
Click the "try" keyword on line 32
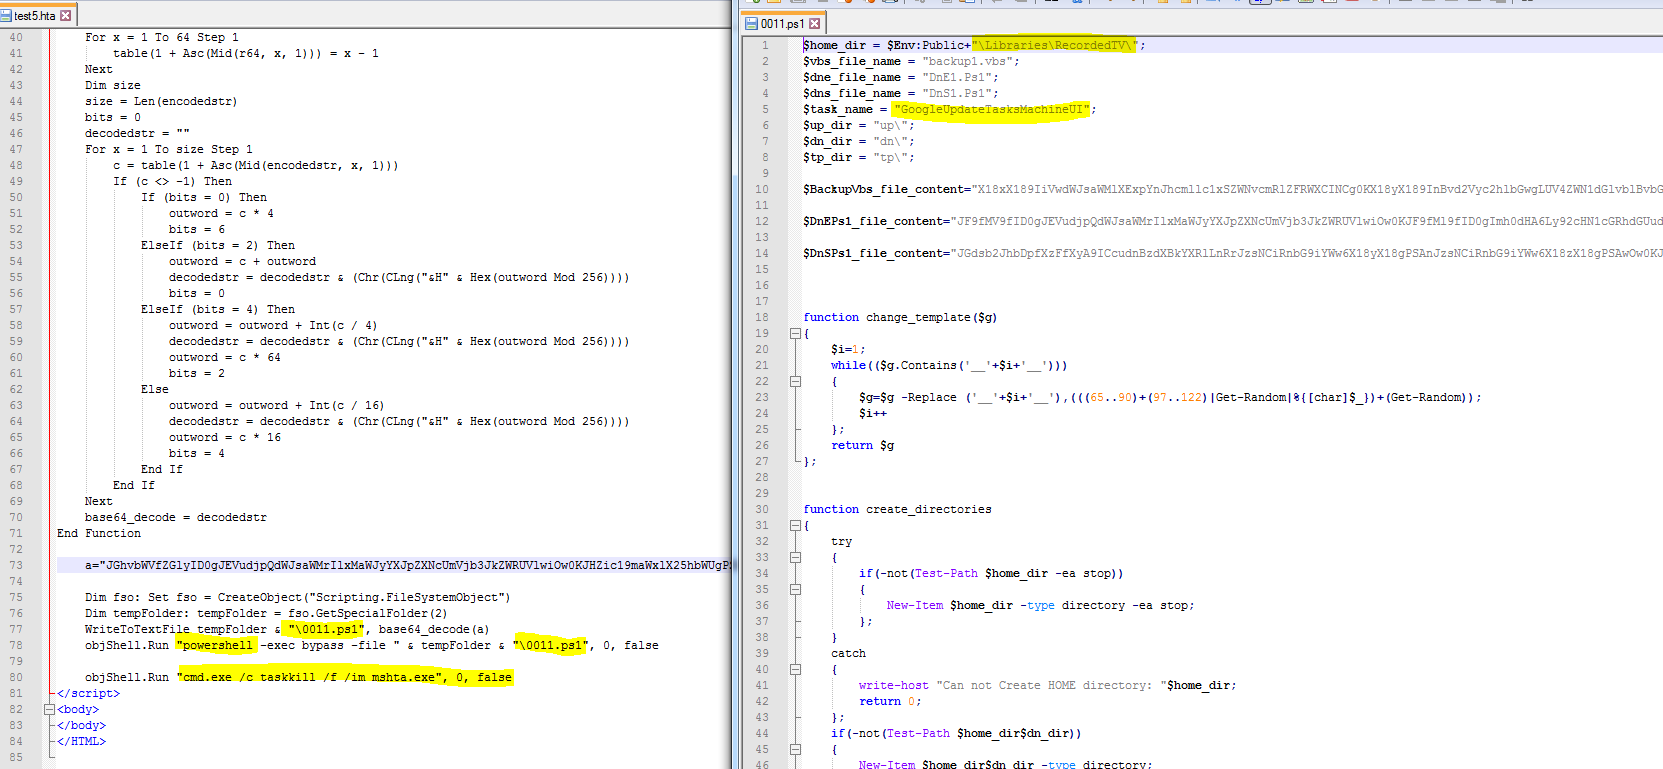(x=841, y=541)
